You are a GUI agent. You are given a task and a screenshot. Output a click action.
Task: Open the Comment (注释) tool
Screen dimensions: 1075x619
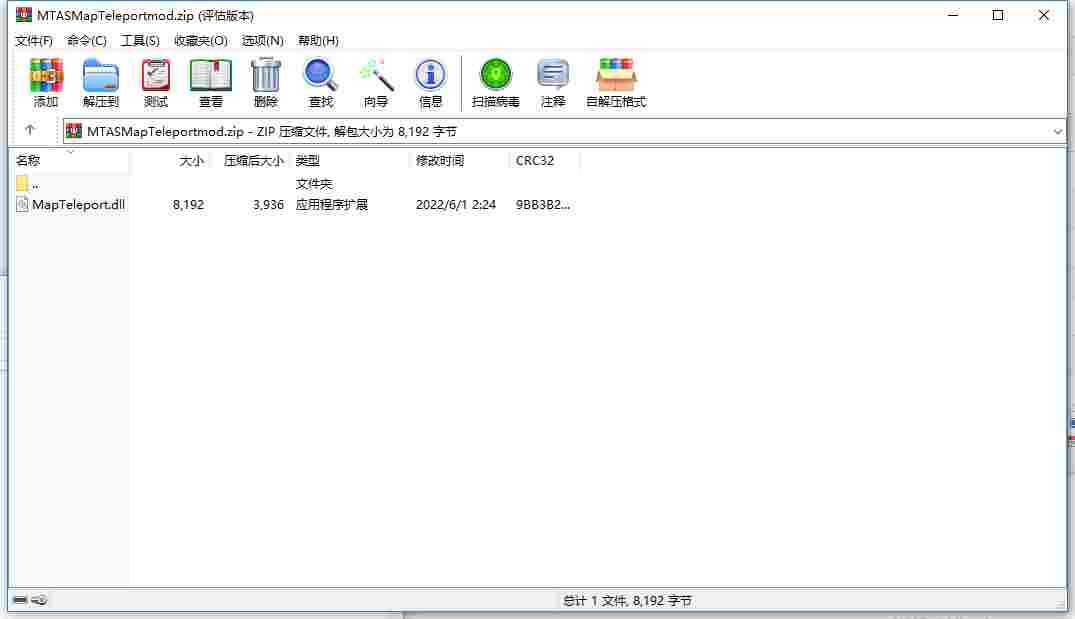click(553, 82)
